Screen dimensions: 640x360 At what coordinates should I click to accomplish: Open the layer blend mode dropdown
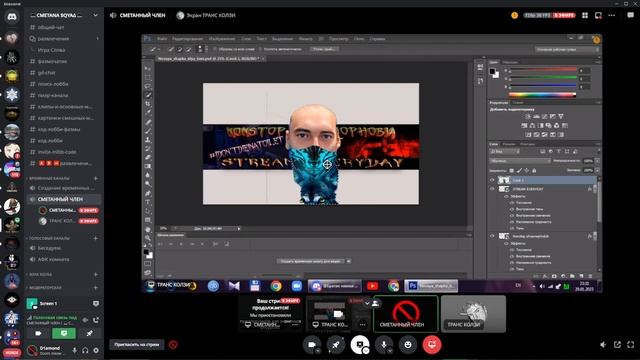point(520,161)
